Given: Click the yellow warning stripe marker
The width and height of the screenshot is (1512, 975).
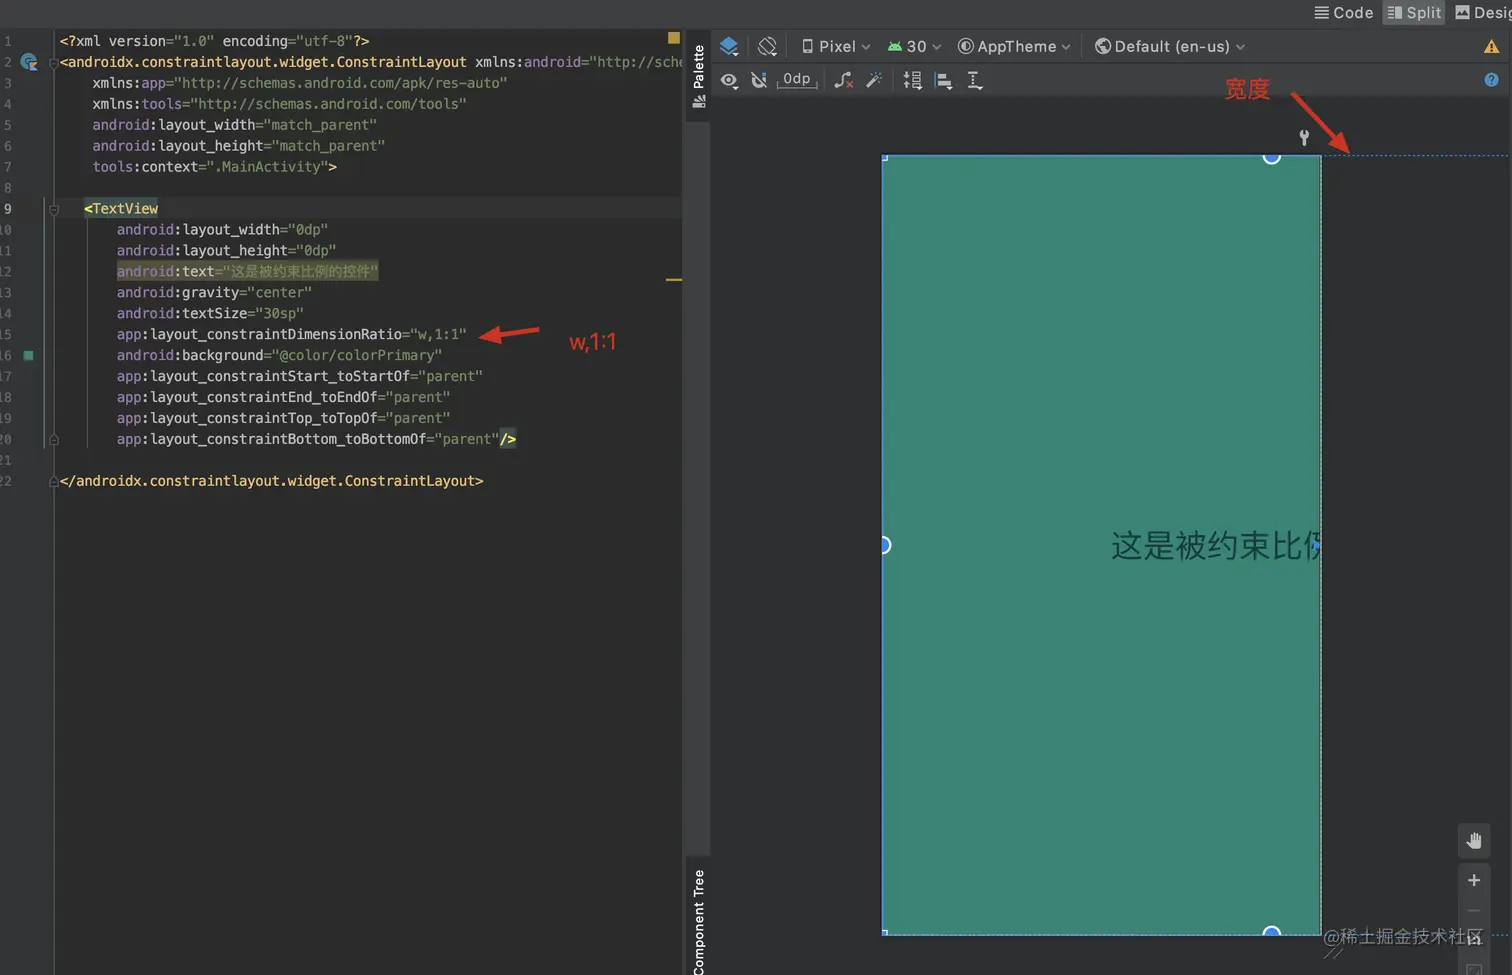Looking at the screenshot, I should click(673, 280).
